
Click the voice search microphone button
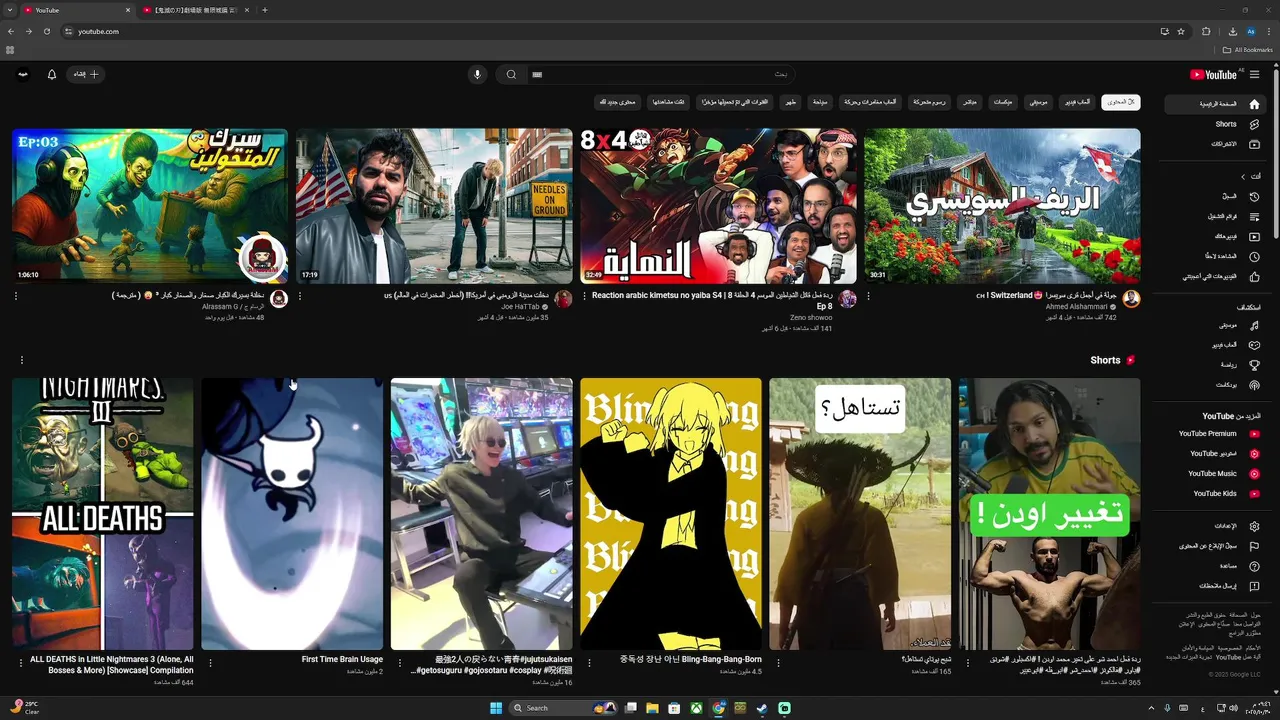click(x=477, y=74)
